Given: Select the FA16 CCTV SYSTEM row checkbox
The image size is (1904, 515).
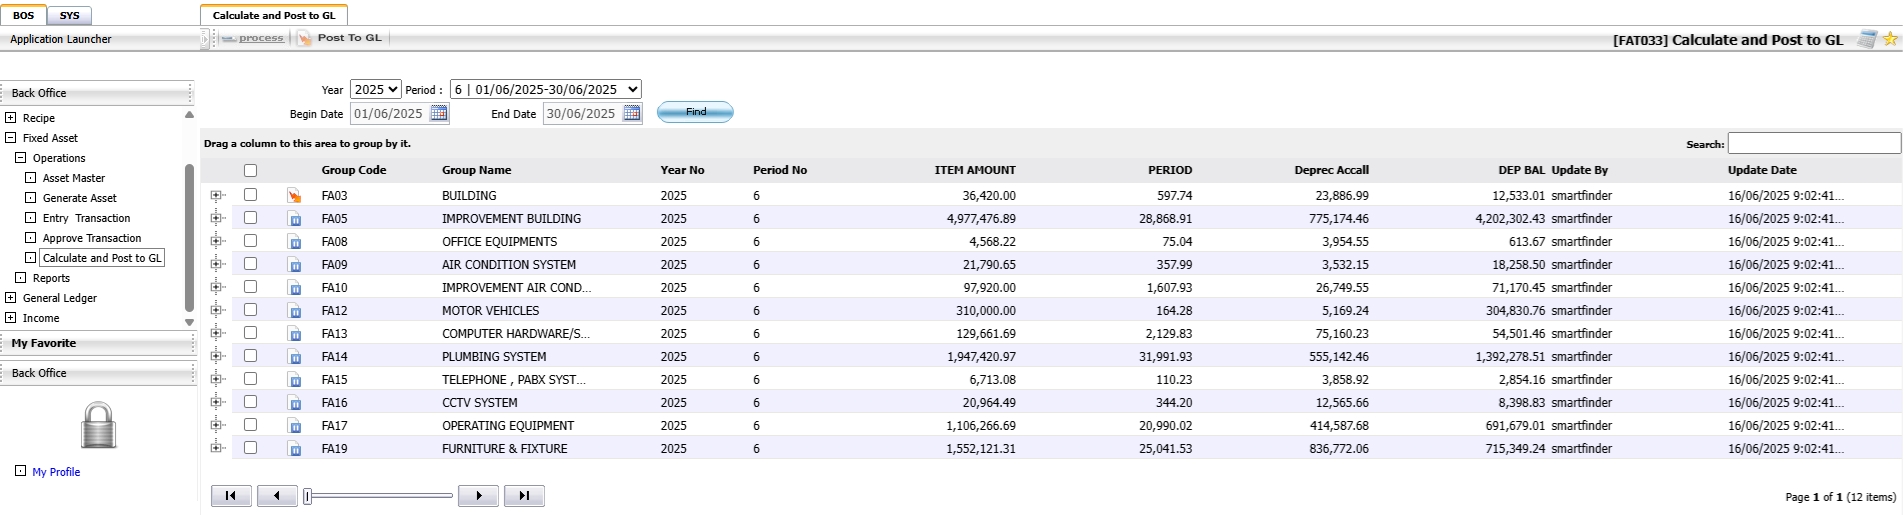Looking at the screenshot, I should pos(250,402).
